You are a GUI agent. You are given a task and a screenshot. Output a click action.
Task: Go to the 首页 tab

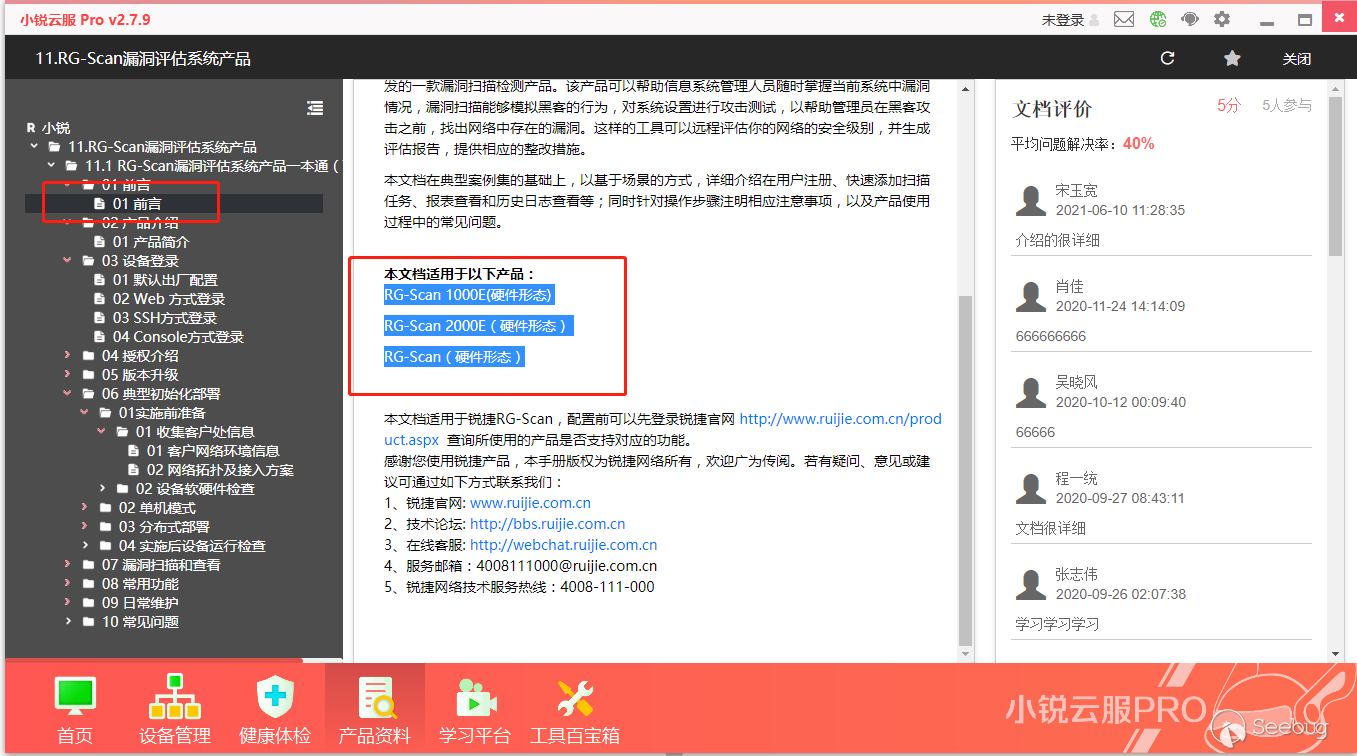pyautogui.click(x=75, y=710)
